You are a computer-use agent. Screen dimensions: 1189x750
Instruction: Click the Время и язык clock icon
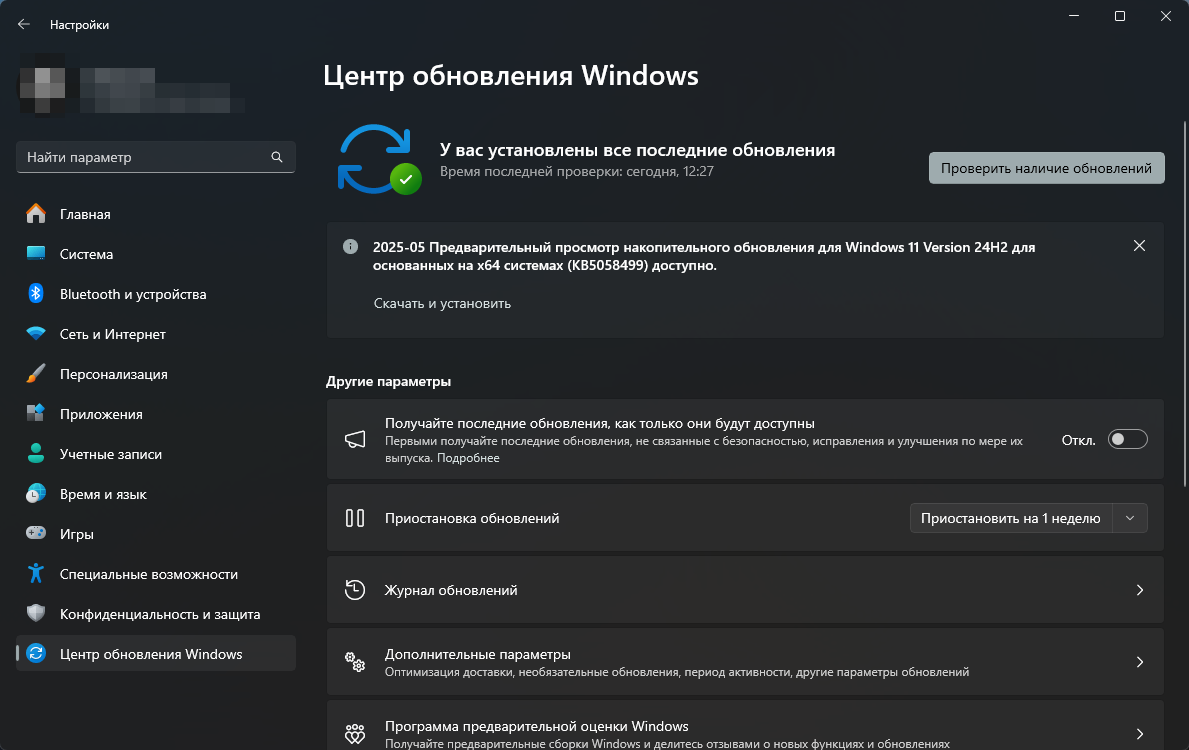coord(36,494)
